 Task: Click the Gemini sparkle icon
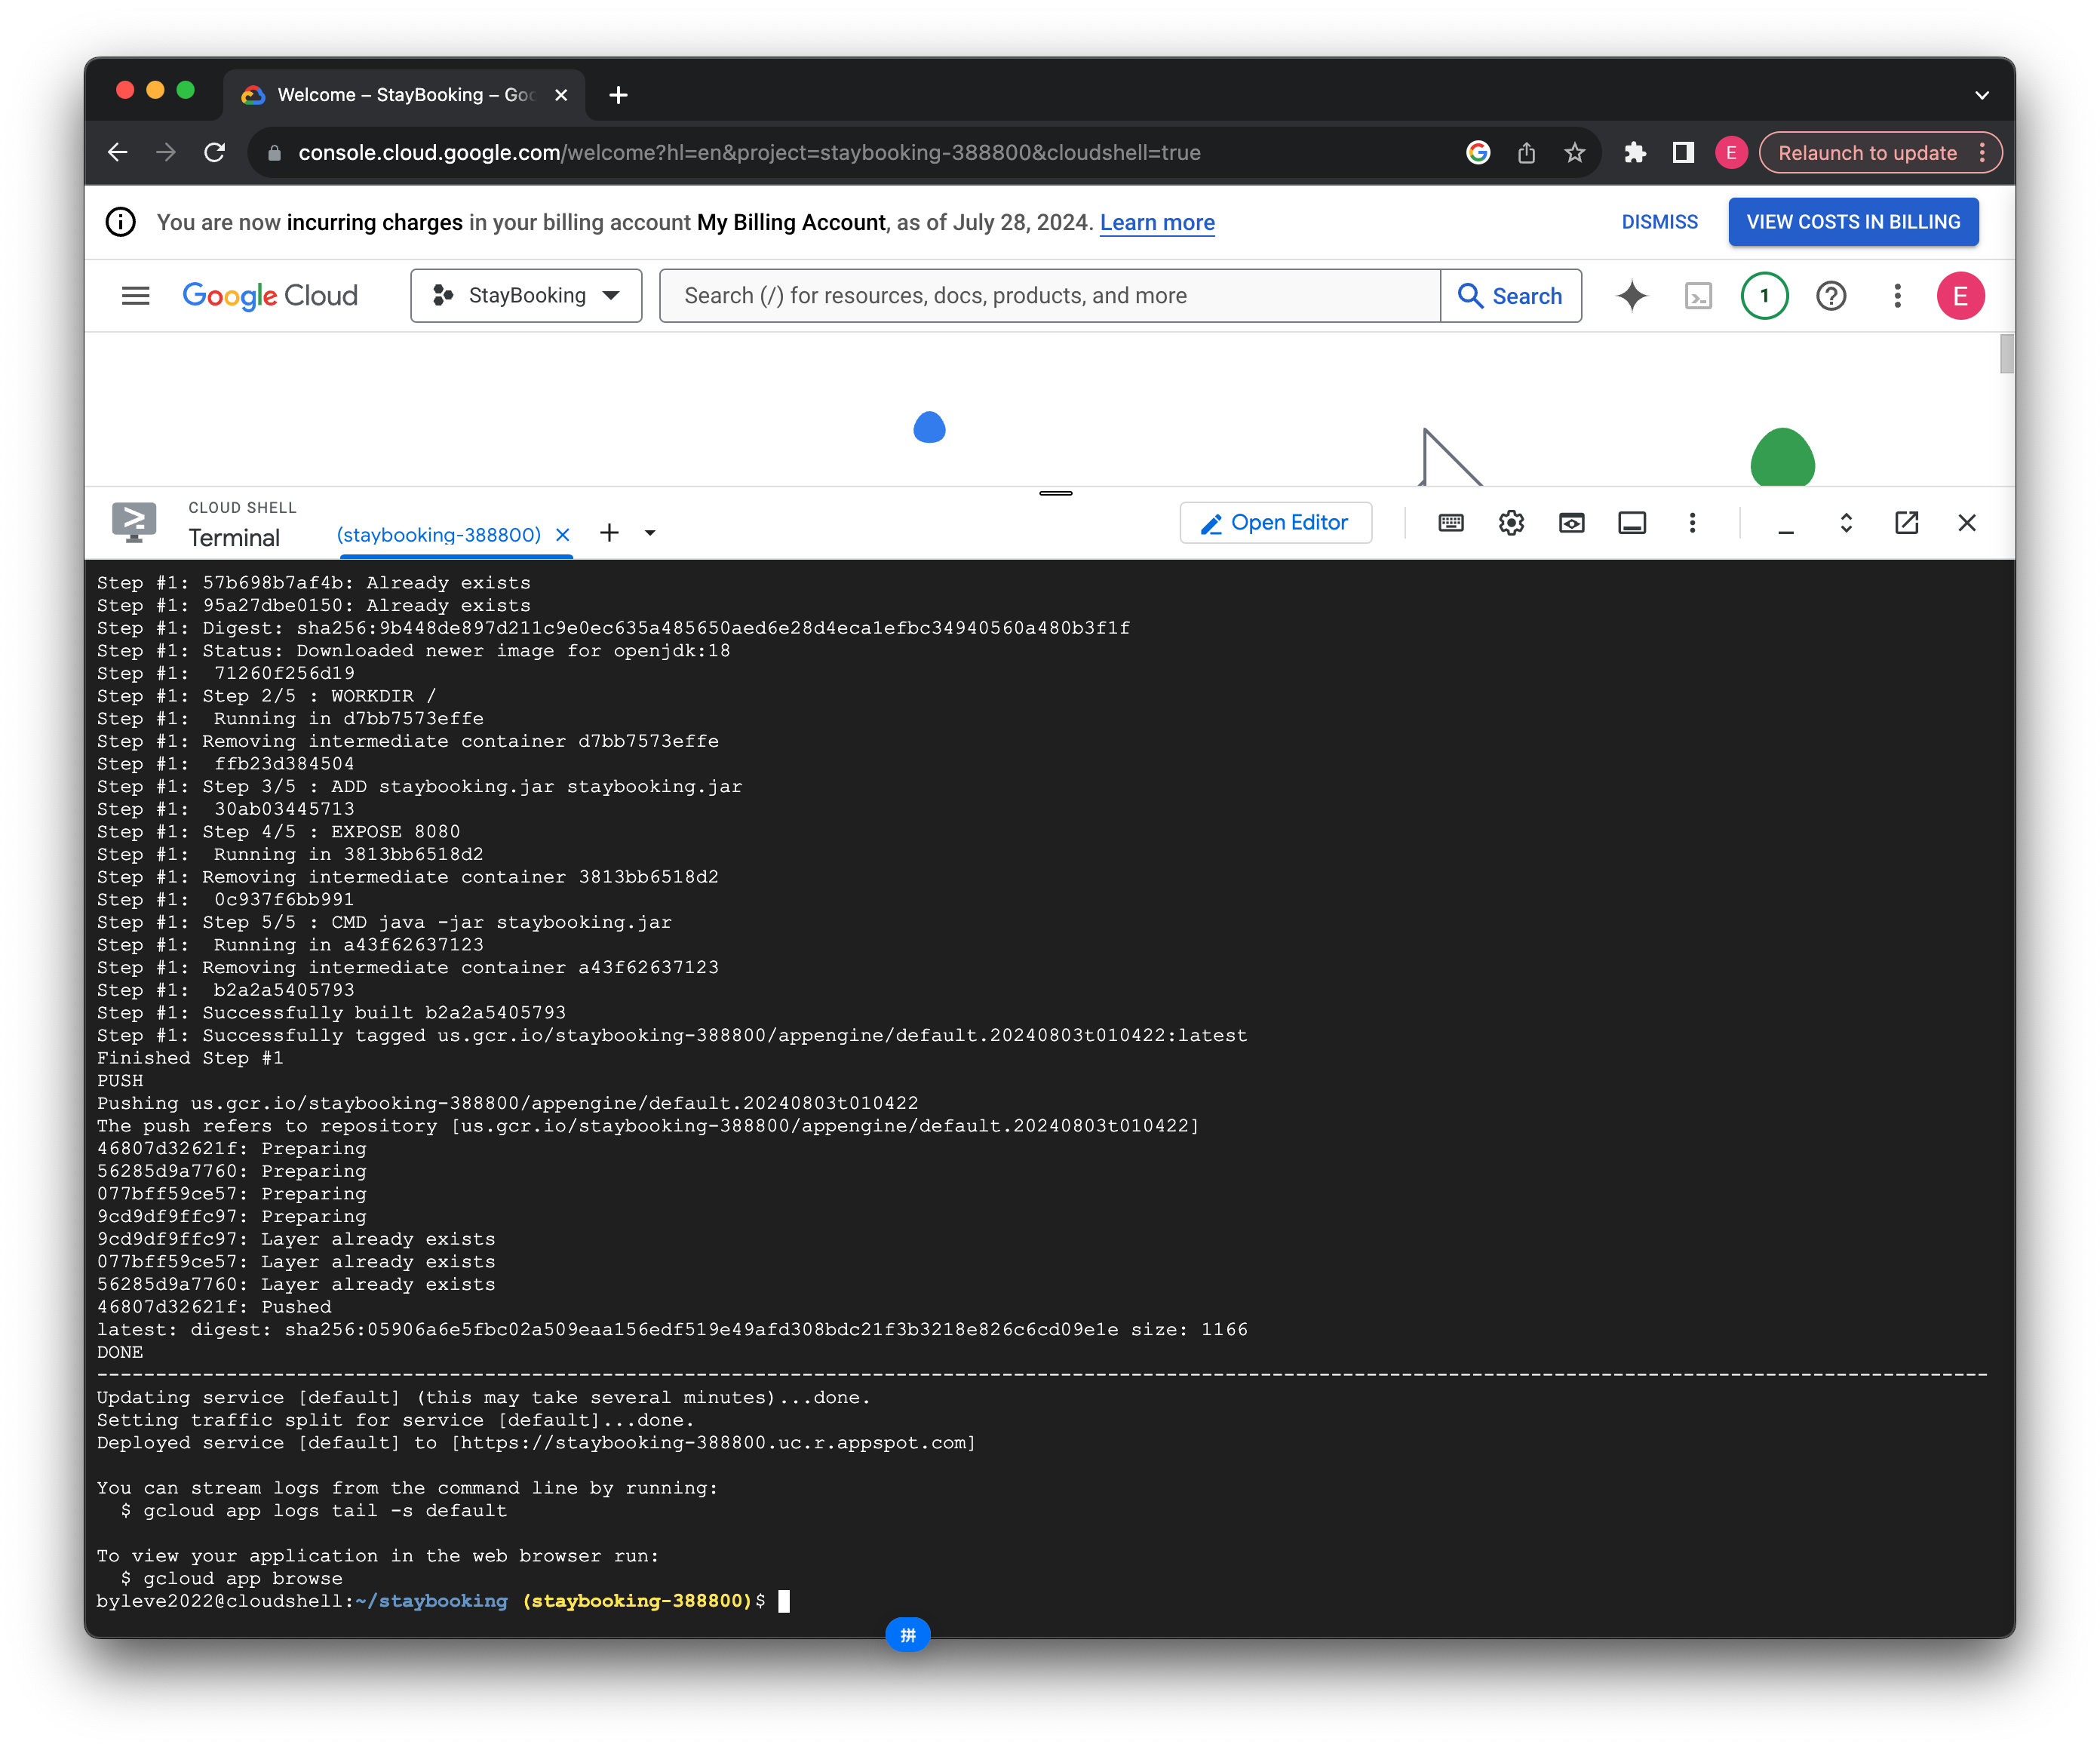(1631, 296)
